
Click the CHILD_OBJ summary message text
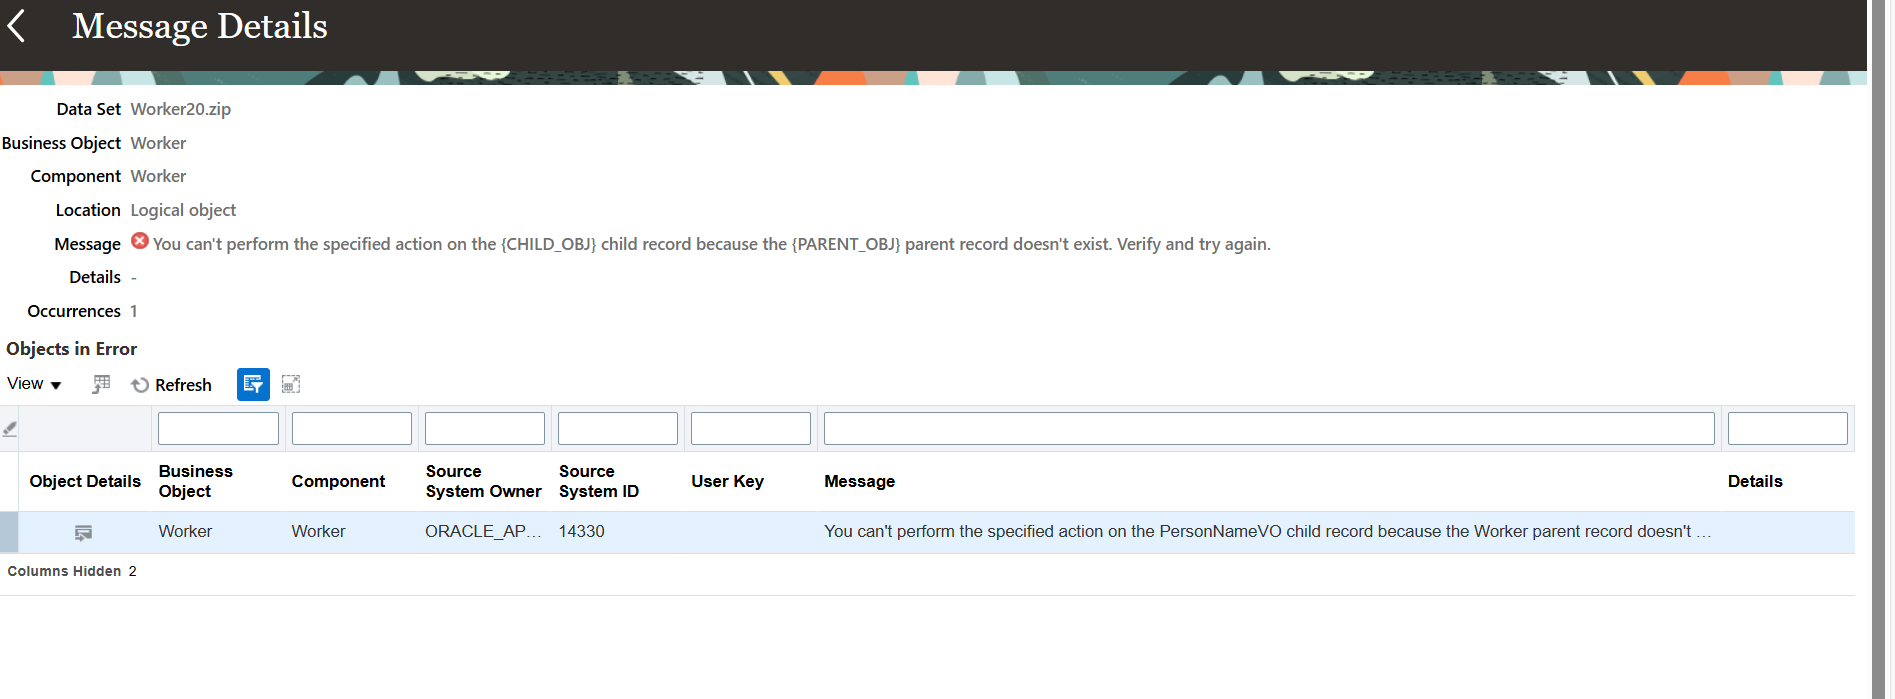711,244
